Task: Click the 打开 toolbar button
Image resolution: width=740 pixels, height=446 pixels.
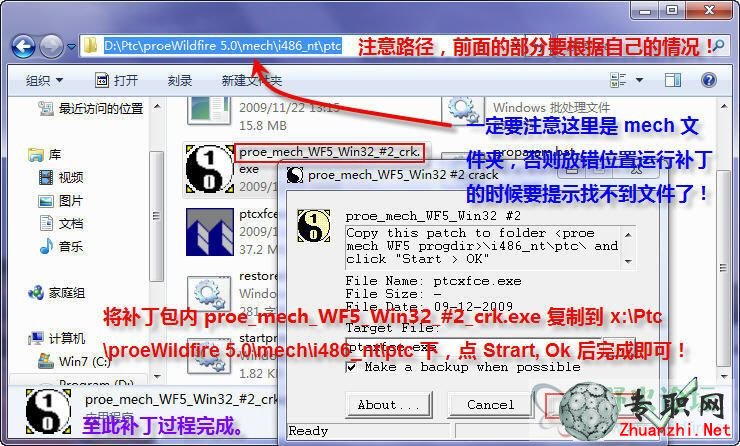Action: point(117,80)
